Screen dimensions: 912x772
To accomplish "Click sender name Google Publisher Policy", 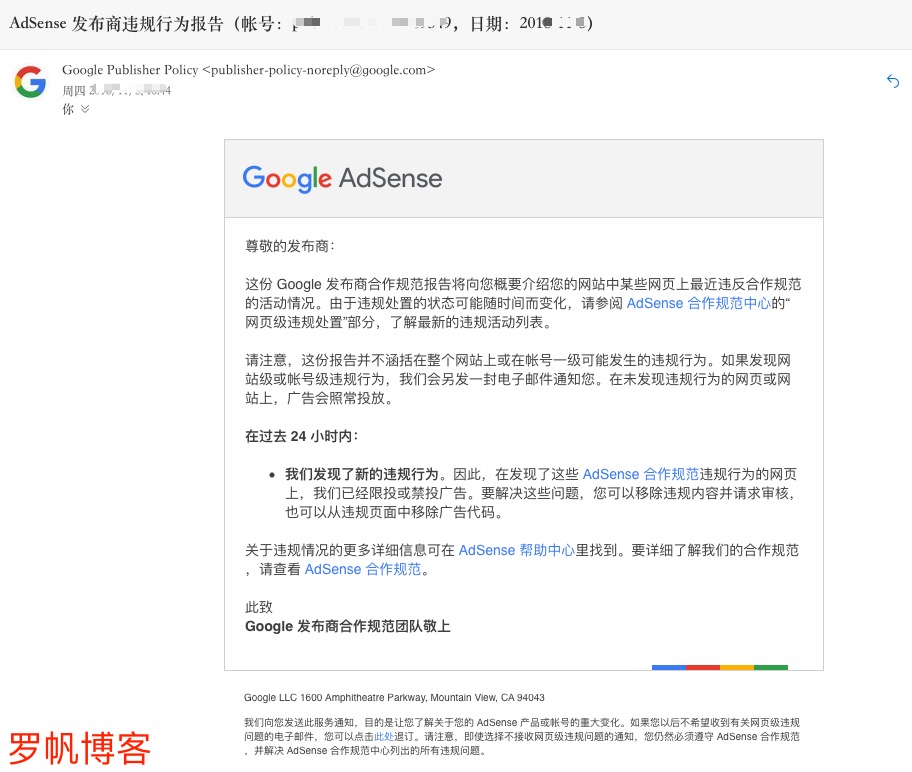I will [130, 70].
